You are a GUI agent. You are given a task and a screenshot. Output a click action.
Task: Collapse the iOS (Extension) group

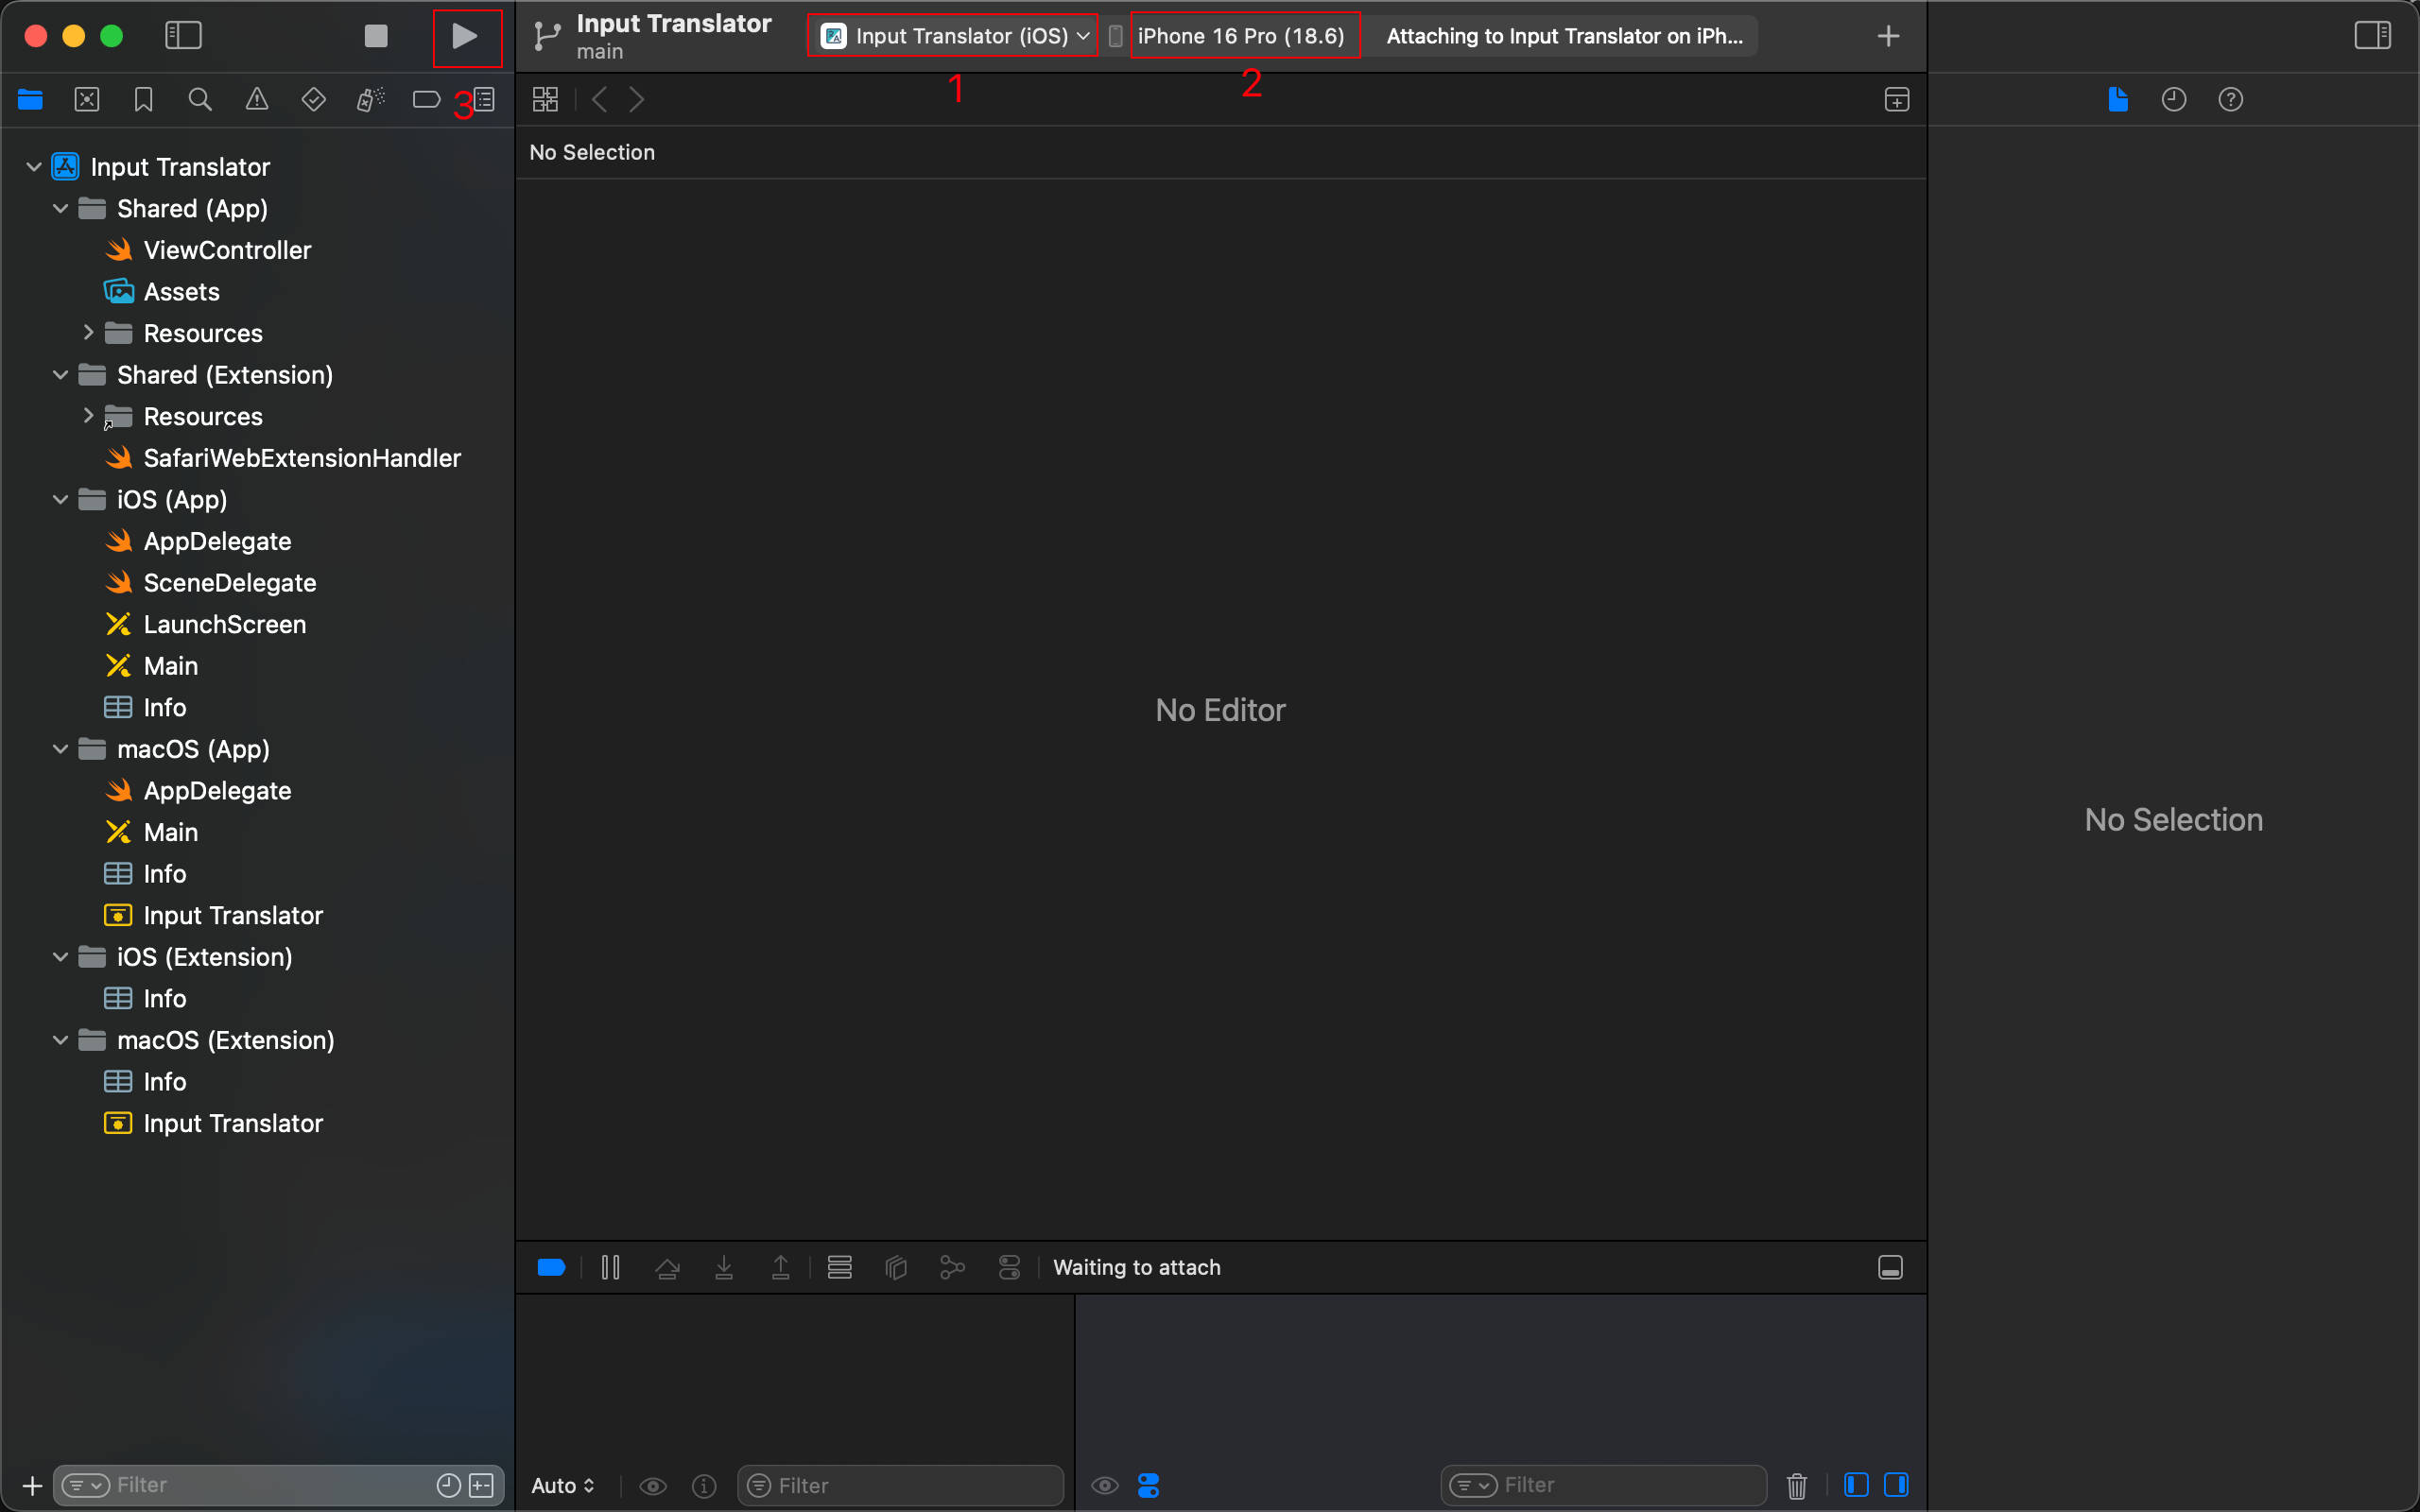(61, 956)
